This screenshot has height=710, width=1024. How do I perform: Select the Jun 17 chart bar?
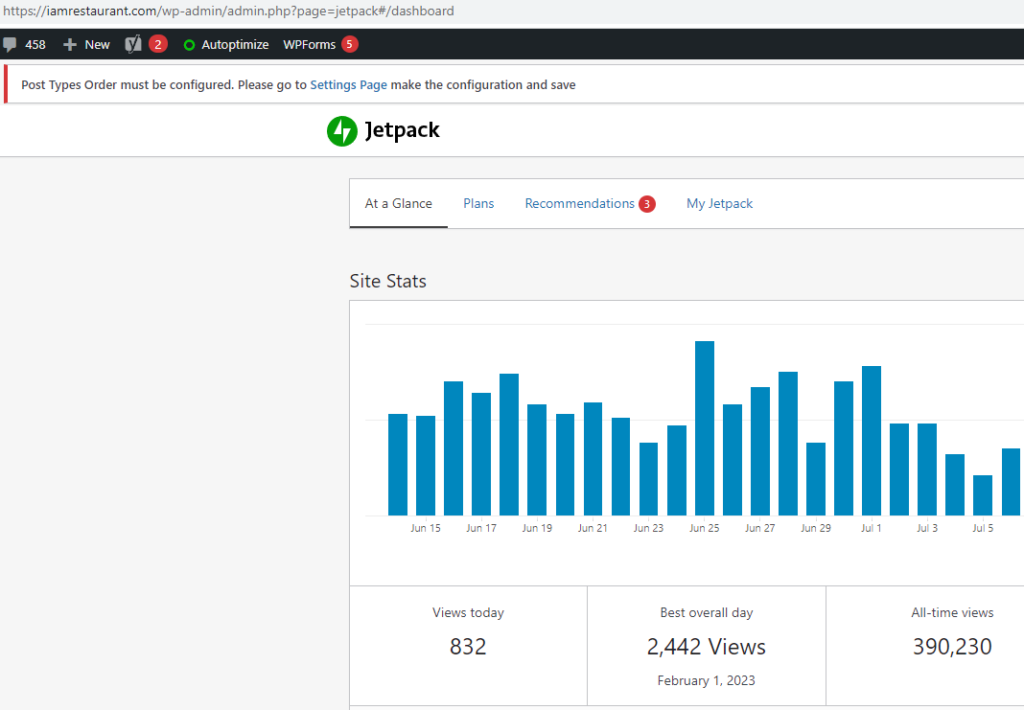481,455
